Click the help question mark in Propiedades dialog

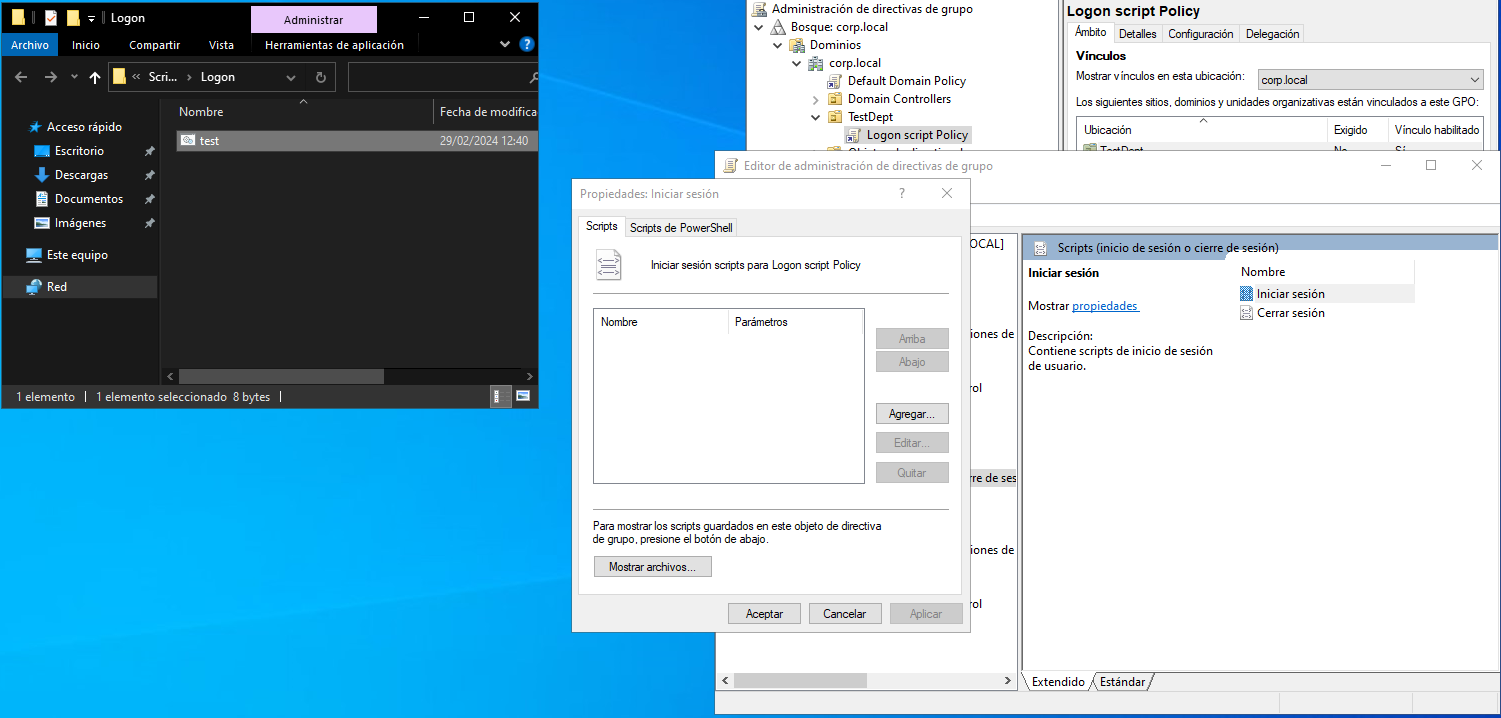(902, 193)
